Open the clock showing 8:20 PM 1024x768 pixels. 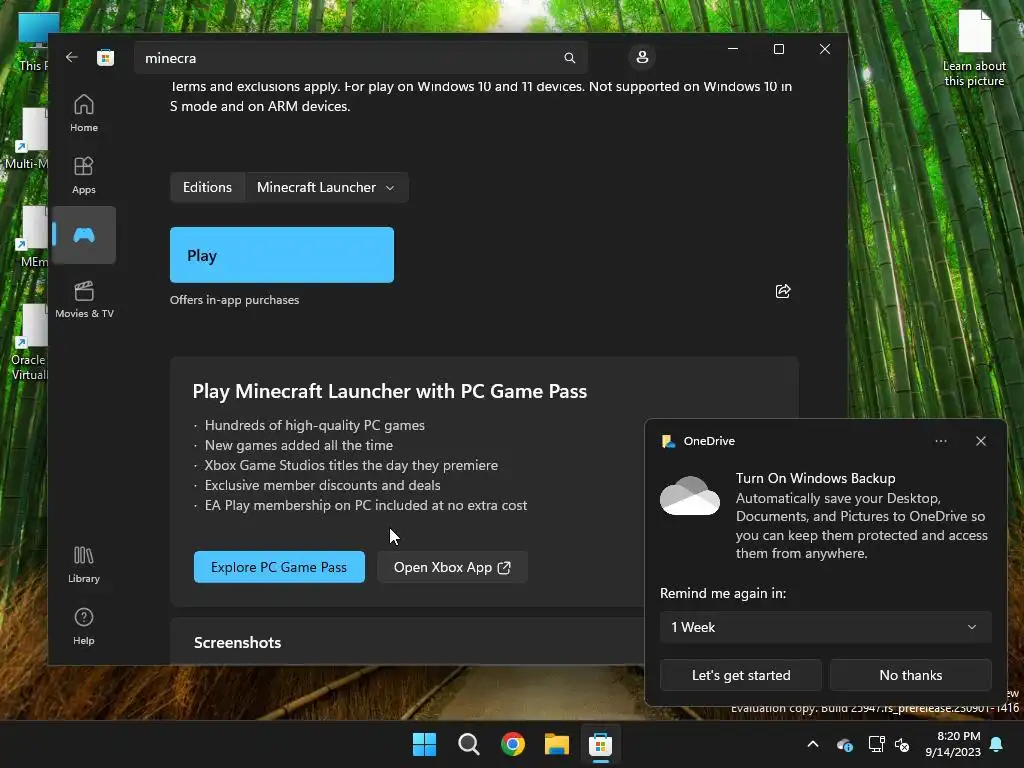[x=953, y=744]
